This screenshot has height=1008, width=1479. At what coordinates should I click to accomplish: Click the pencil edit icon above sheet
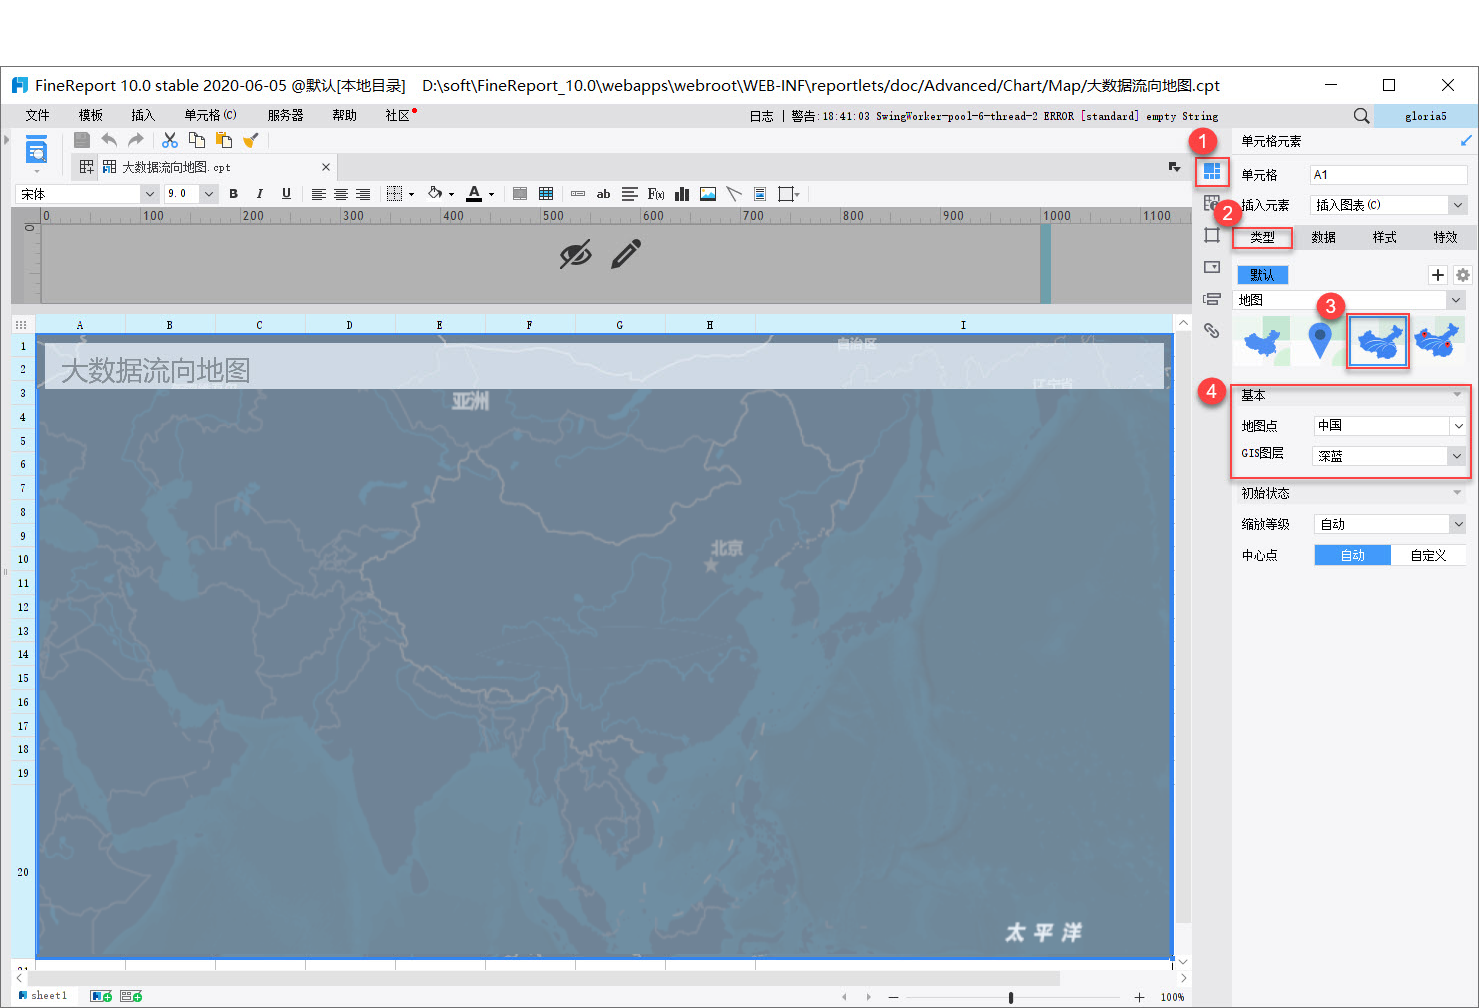coord(626,254)
